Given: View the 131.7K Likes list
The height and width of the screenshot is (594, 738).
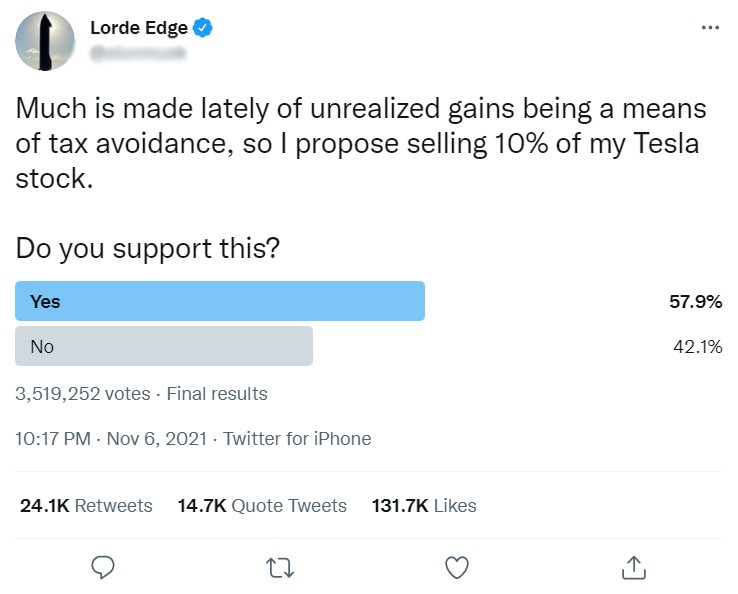Looking at the screenshot, I should tap(424, 505).
